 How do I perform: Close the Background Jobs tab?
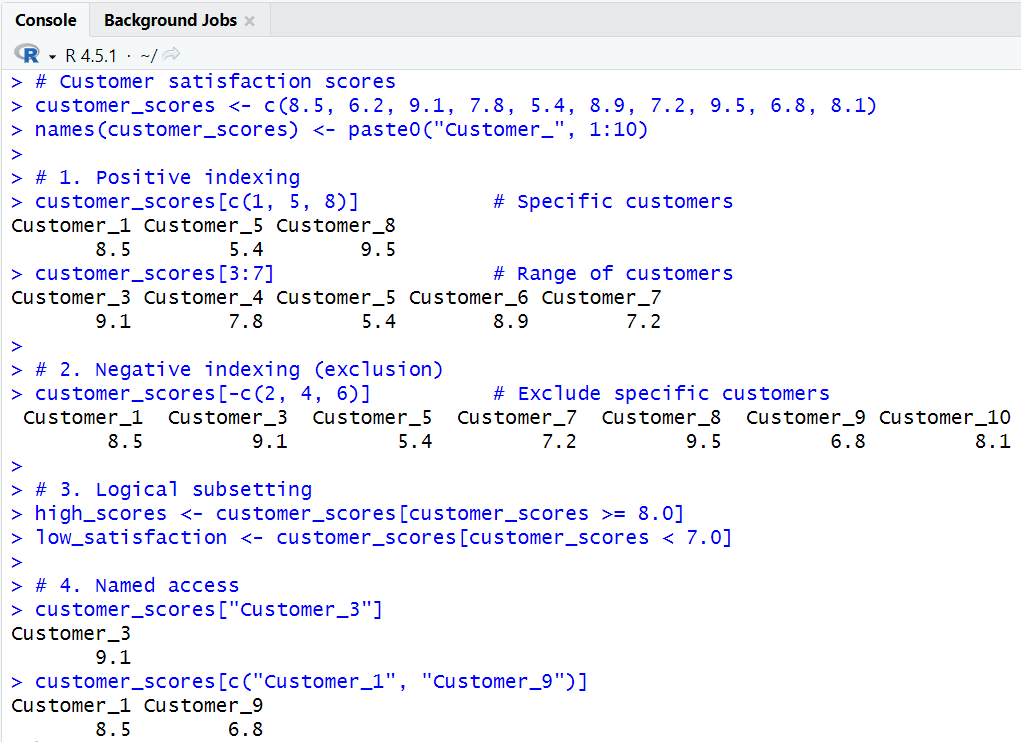[249, 19]
